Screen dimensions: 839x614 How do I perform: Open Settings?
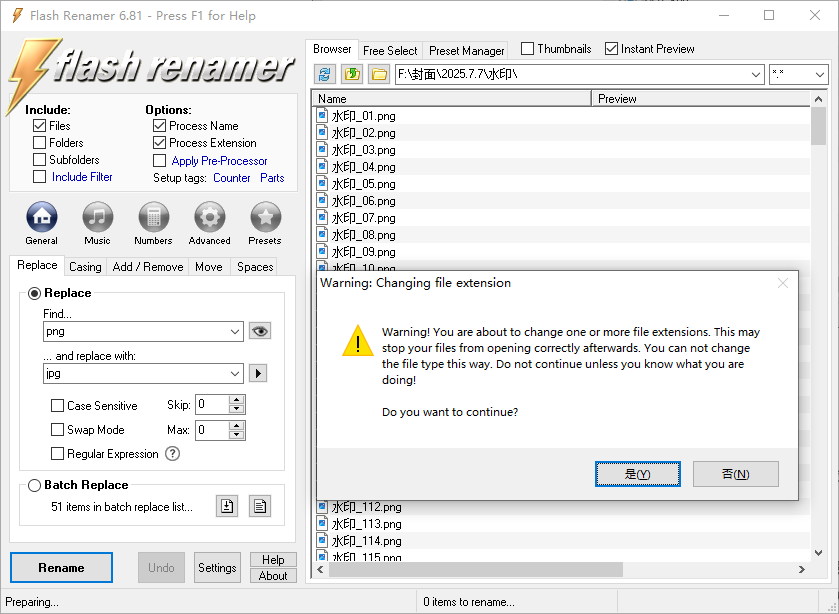tap(217, 567)
